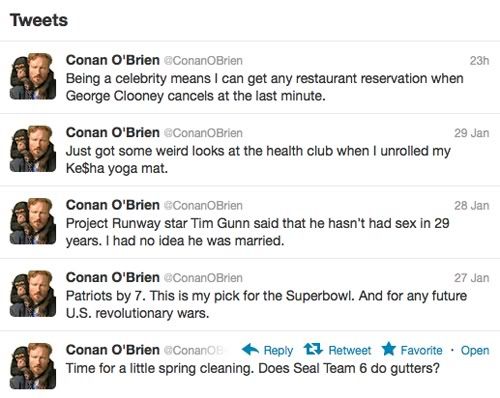Image resolution: width=500 pixels, height=398 pixels.
Task: Click the 29 Jan timestamp
Action: click(x=472, y=133)
